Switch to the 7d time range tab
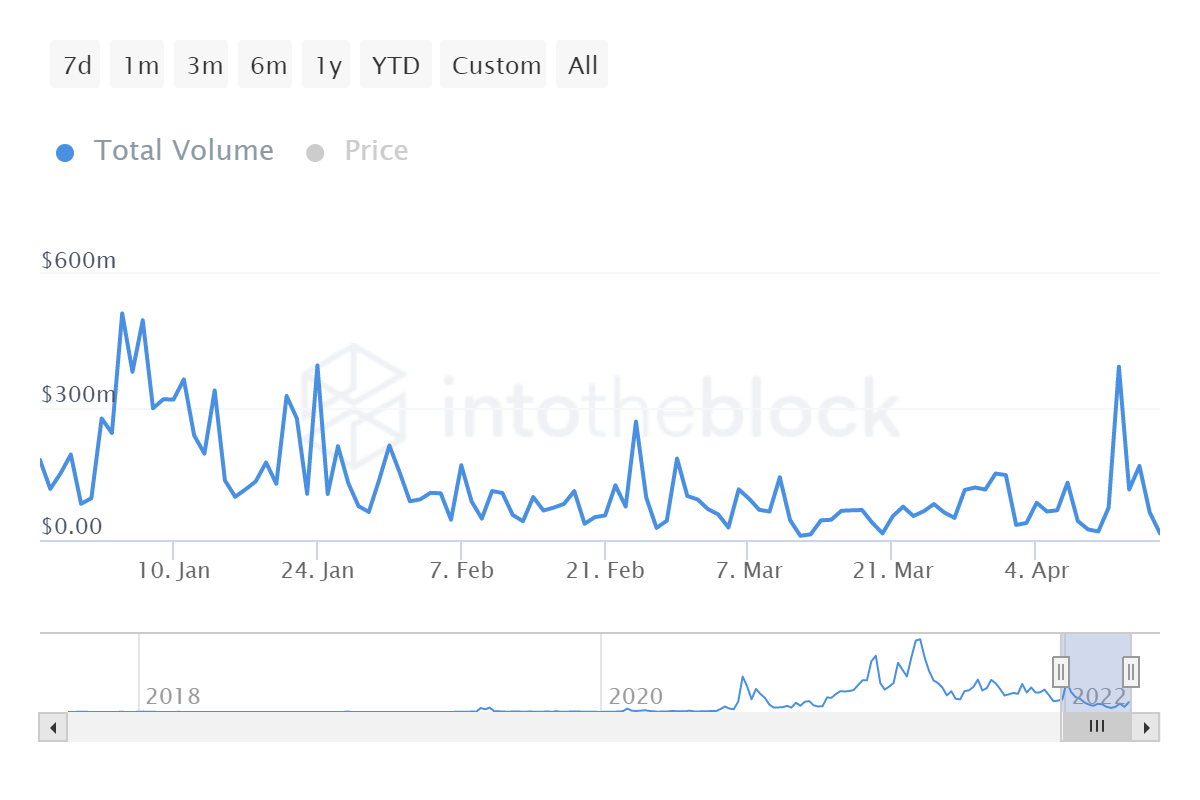This screenshot has height=800, width=1200. pos(74,64)
